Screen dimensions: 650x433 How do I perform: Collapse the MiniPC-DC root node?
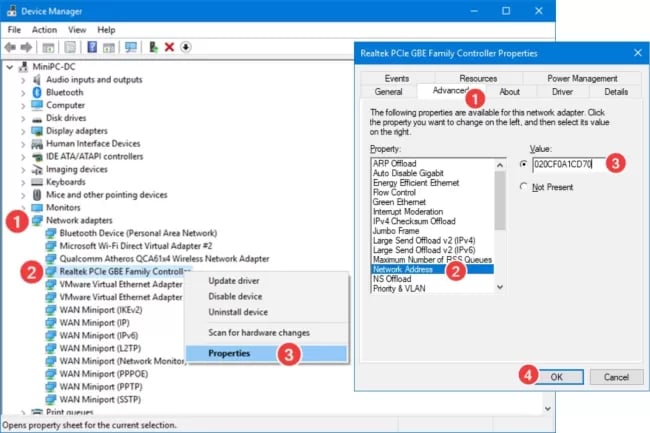10,66
